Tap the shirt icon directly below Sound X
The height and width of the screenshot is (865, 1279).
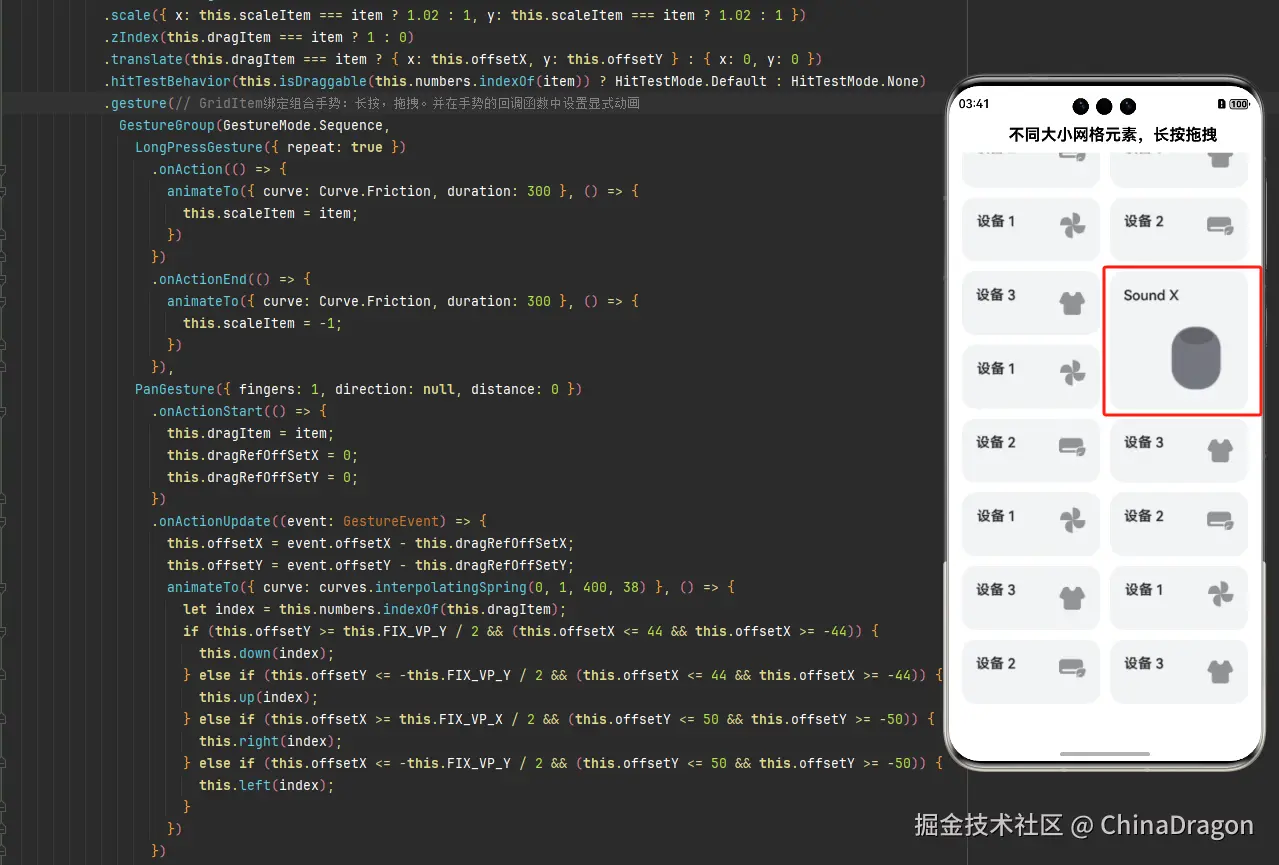click(1220, 450)
